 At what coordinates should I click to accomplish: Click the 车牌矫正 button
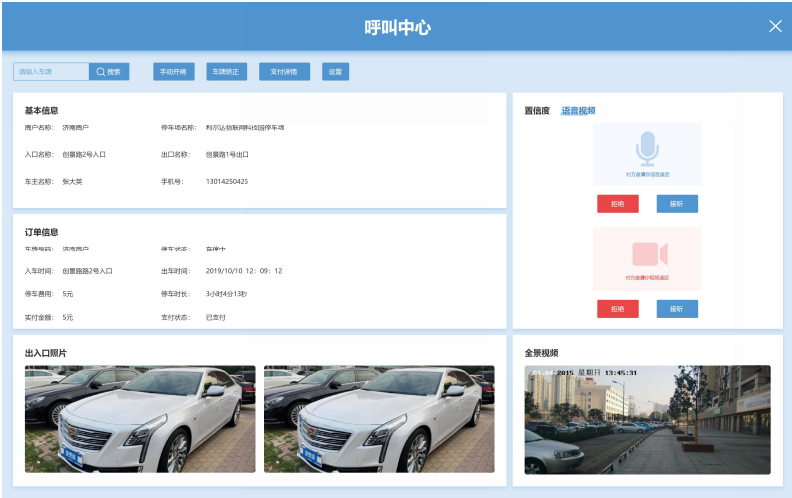(226, 72)
